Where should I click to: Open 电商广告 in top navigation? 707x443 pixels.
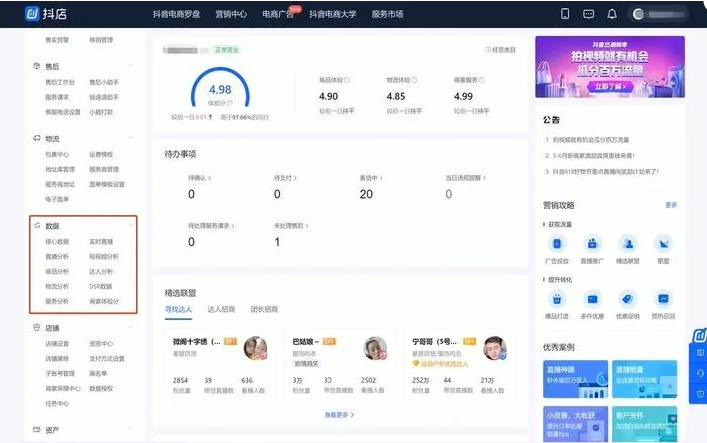[278, 14]
